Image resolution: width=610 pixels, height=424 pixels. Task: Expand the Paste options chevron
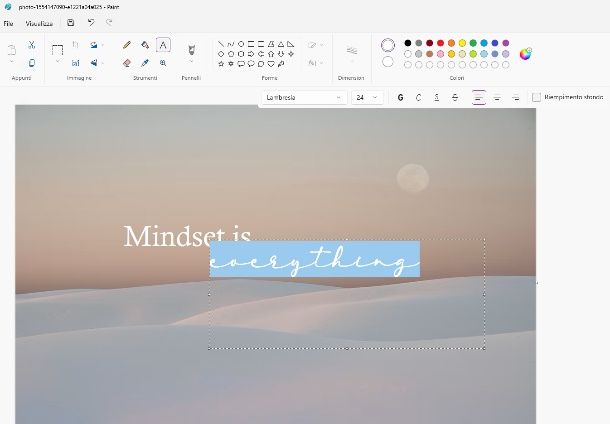coord(12,62)
